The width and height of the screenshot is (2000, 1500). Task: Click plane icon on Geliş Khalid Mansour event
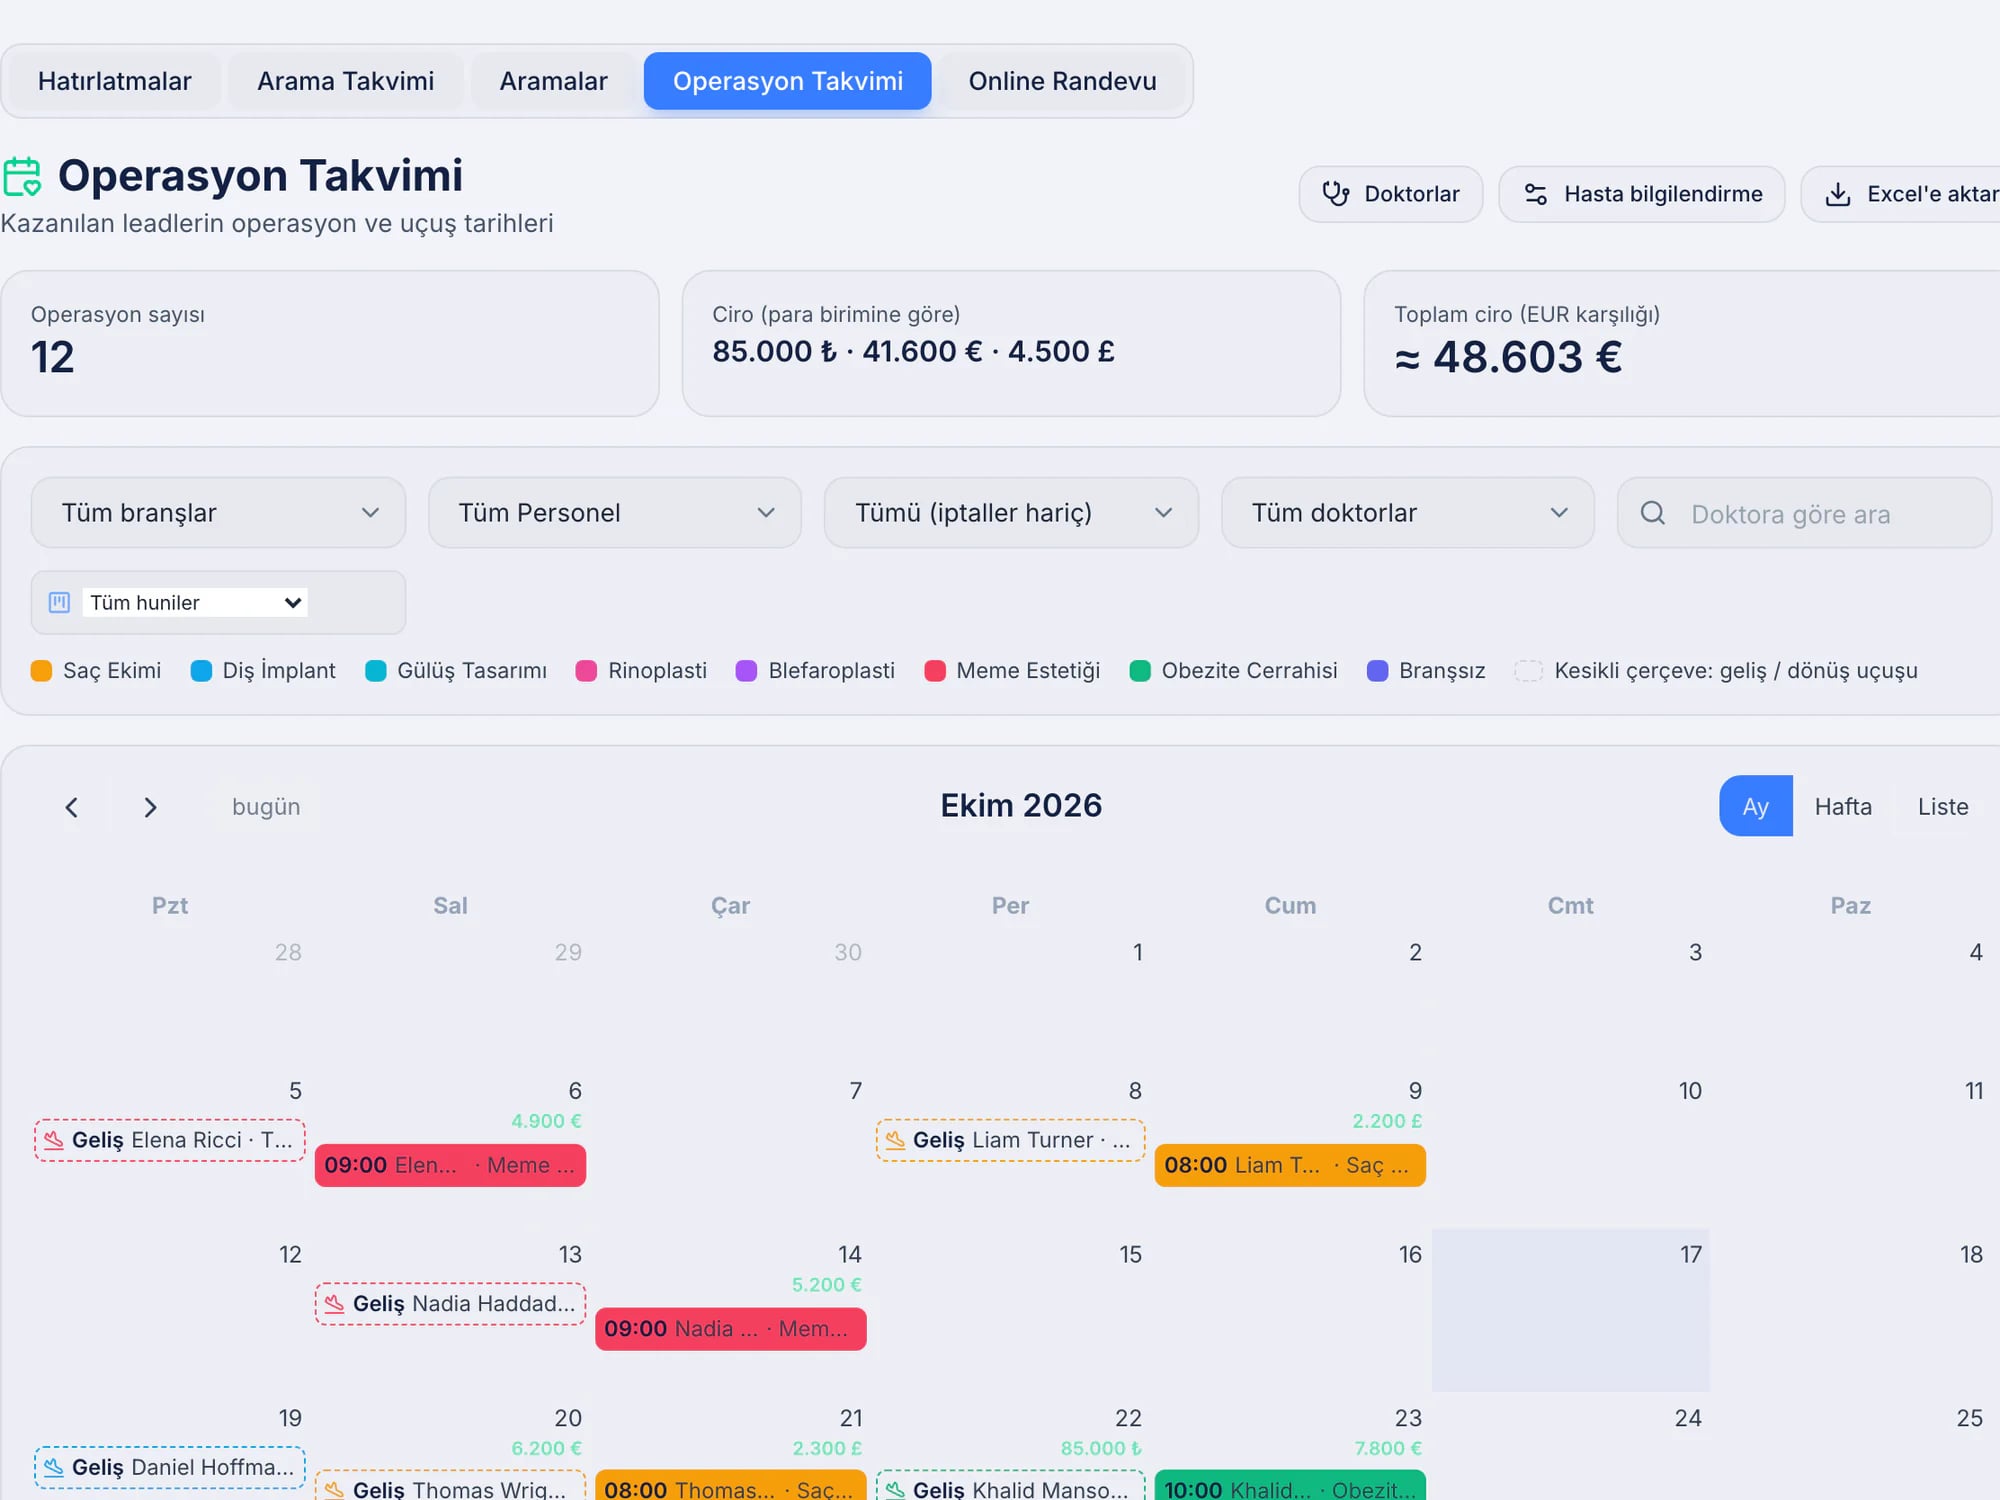pyautogui.click(x=895, y=1489)
